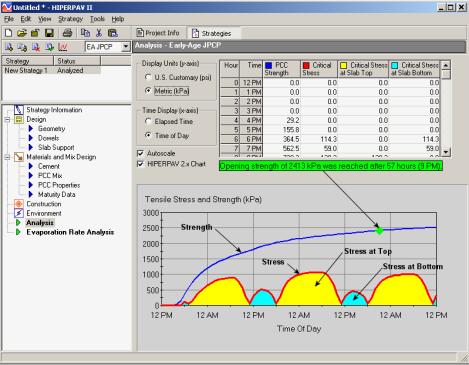Click the red Critical Stress color swatch
Screen dimensions: 469x365
(x=306, y=65)
